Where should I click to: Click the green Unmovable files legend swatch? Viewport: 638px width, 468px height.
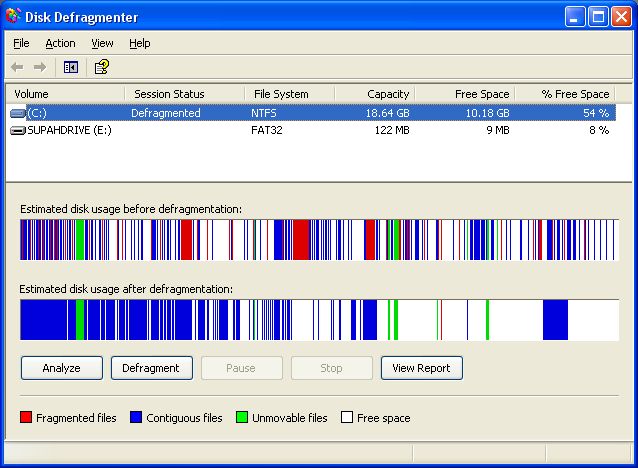(x=242, y=418)
